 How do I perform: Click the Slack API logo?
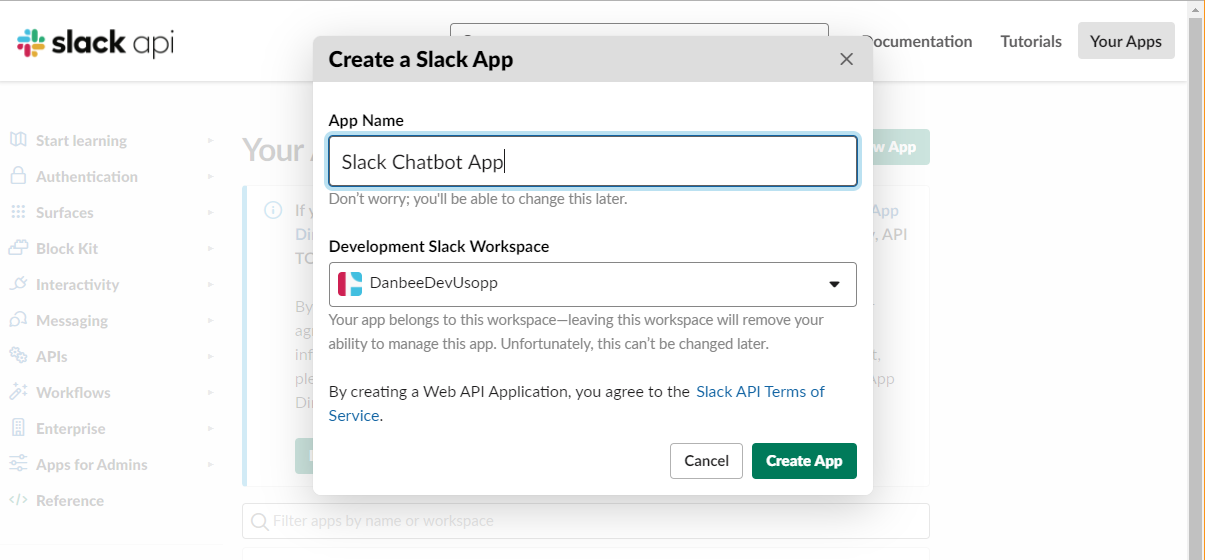(95, 43)
